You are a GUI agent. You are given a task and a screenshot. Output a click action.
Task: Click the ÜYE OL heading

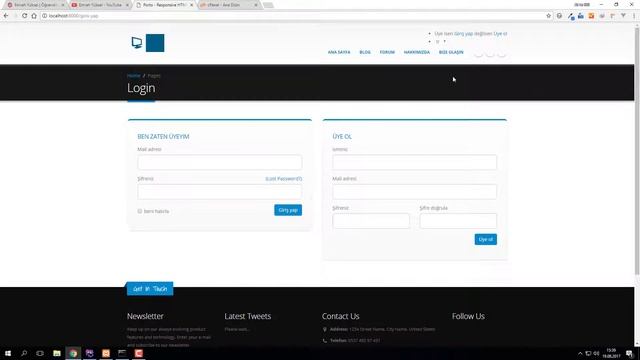pos(342,136)
